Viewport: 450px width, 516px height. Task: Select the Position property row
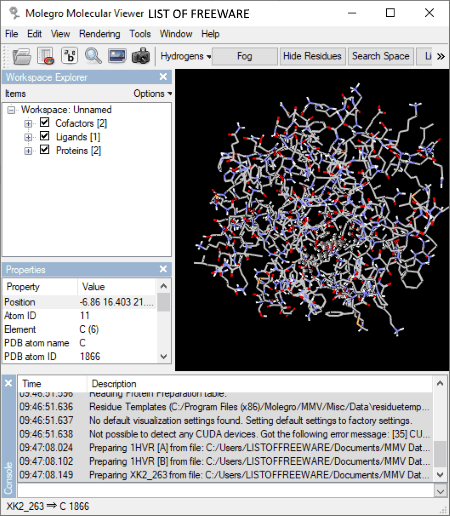tap(80, 302)
